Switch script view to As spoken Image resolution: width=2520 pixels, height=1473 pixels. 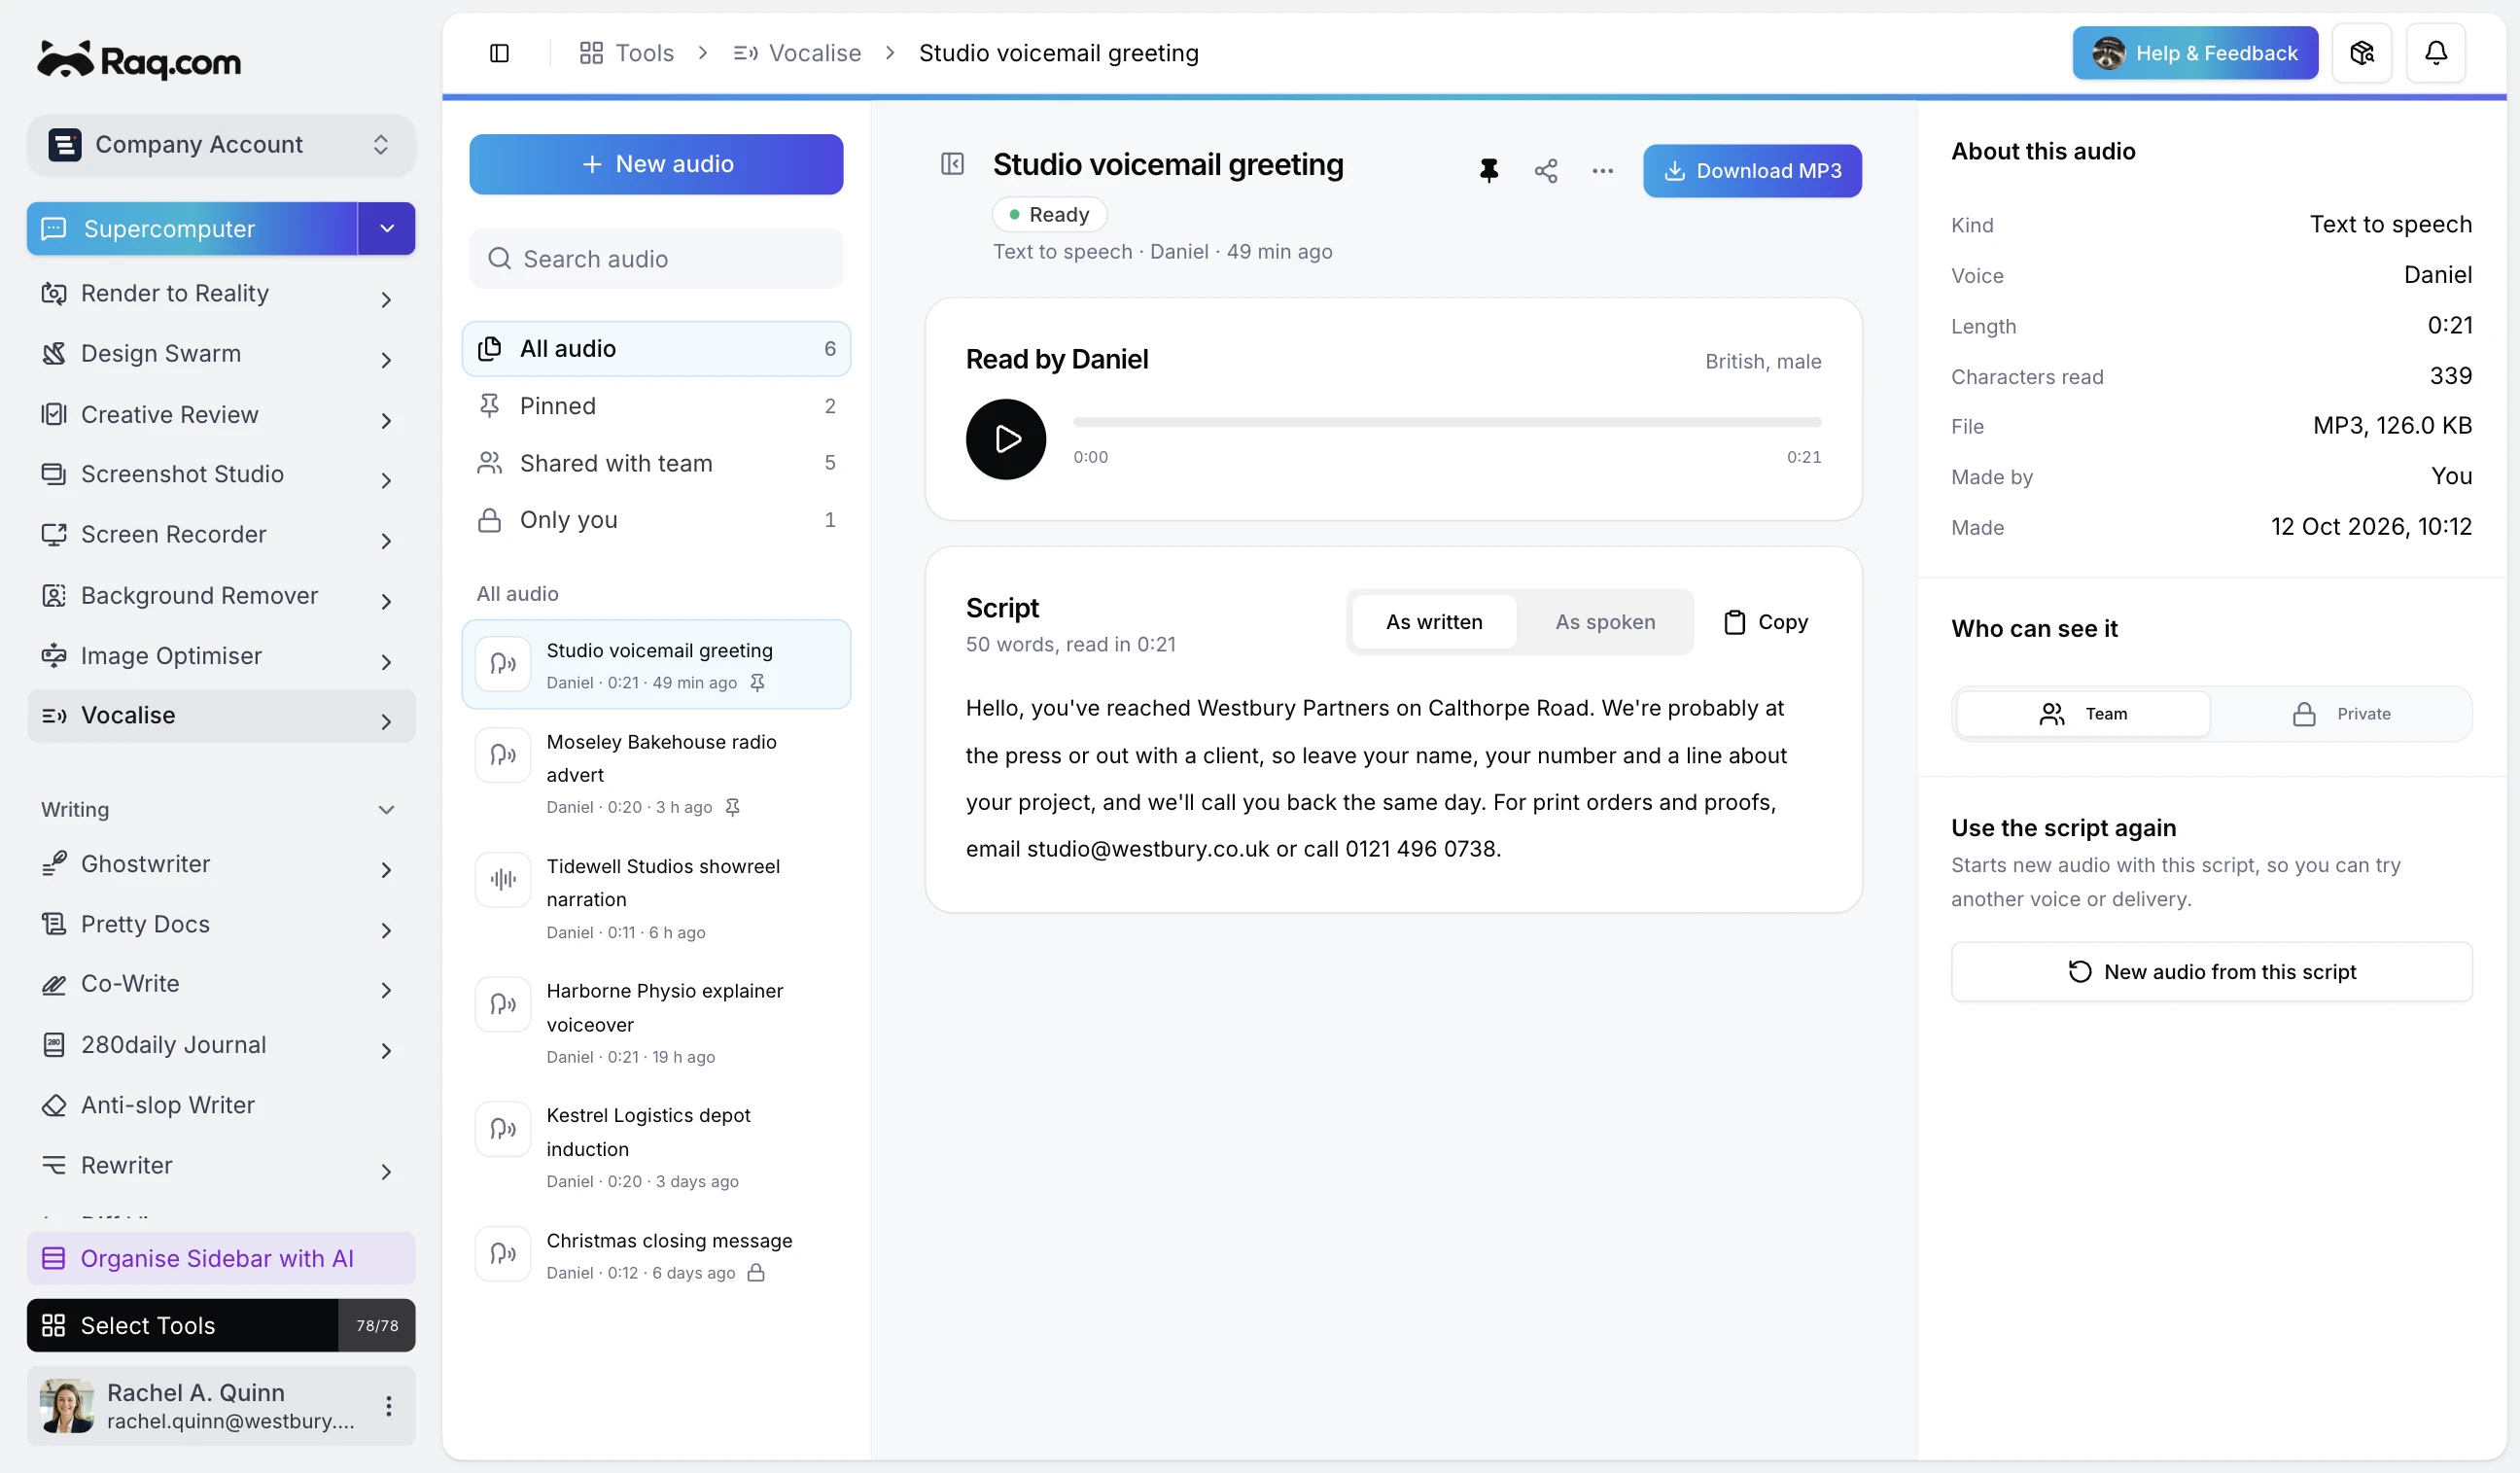click(1604, 622)
